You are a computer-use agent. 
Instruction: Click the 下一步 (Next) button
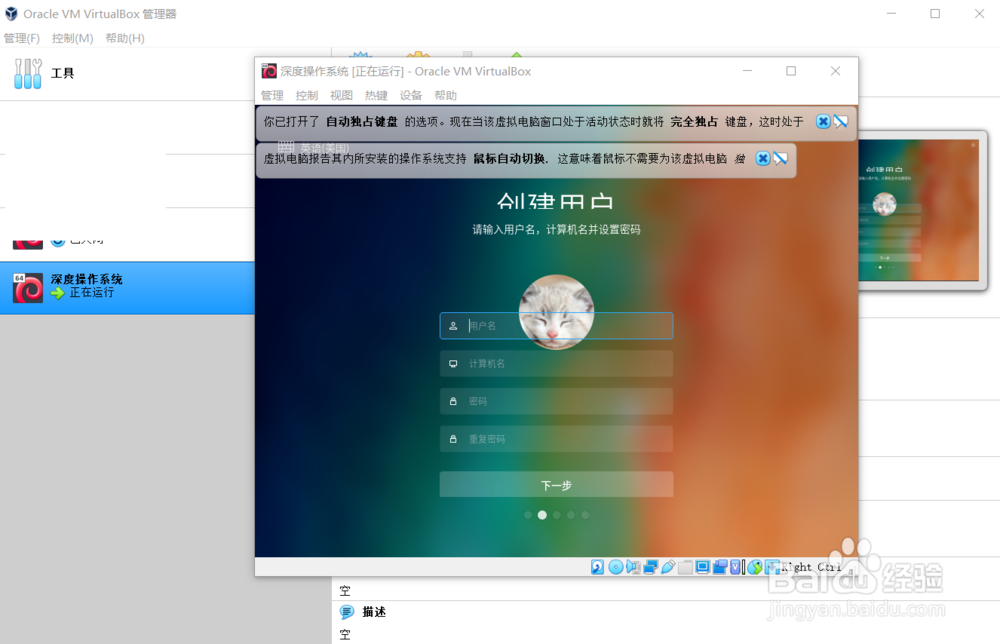coord(556,485)
